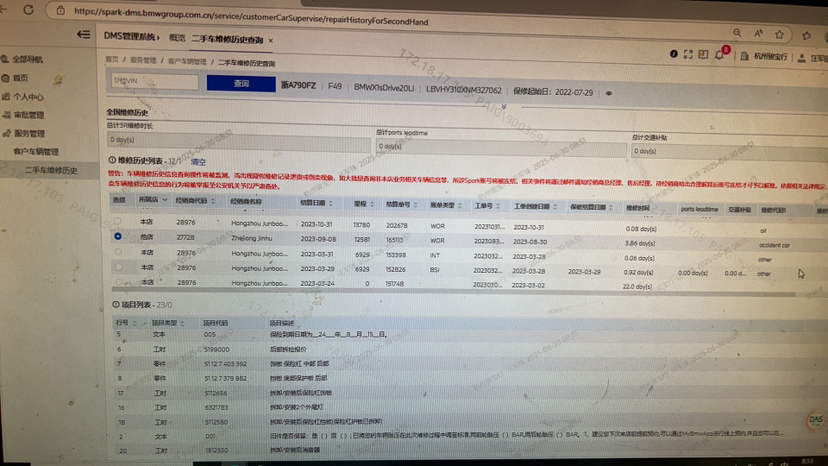Switch to the 二手车维修历史查询 tab
Image resolution: width=828 pixels, height=466 pixels.
(227, 40)
